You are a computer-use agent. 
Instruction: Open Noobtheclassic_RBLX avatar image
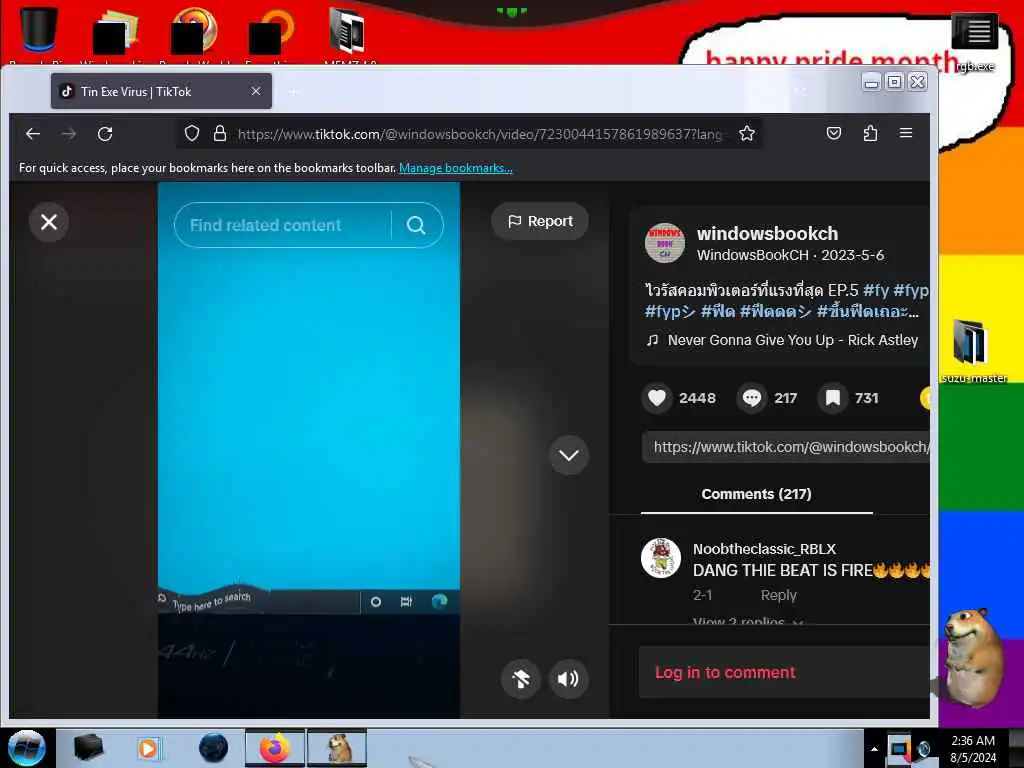point(661,558)
